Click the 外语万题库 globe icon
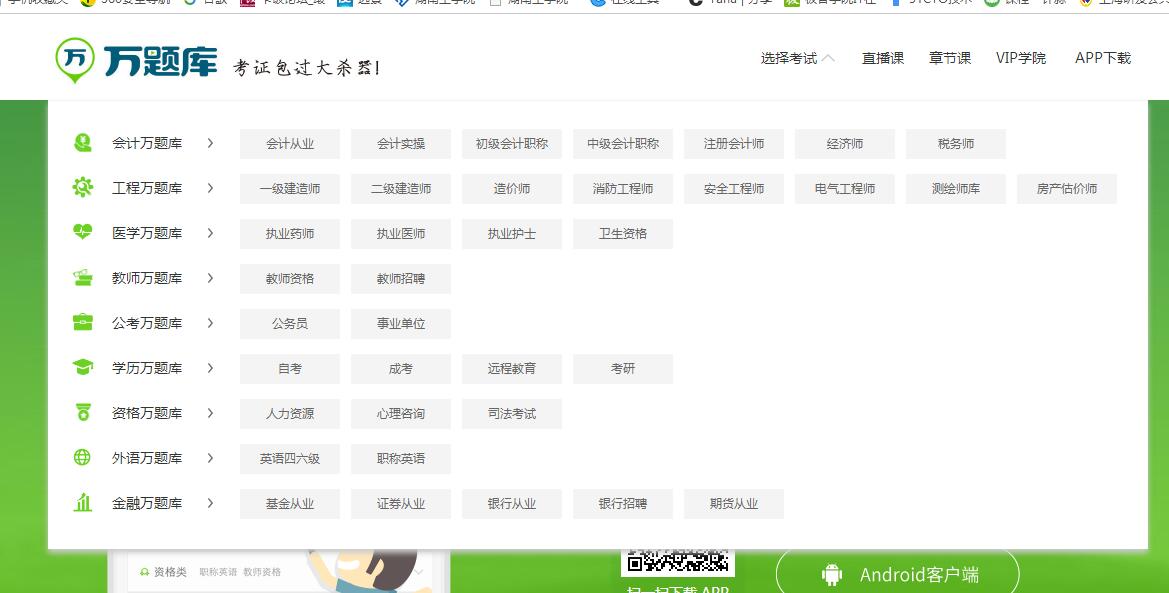 [x=83, y=458]
